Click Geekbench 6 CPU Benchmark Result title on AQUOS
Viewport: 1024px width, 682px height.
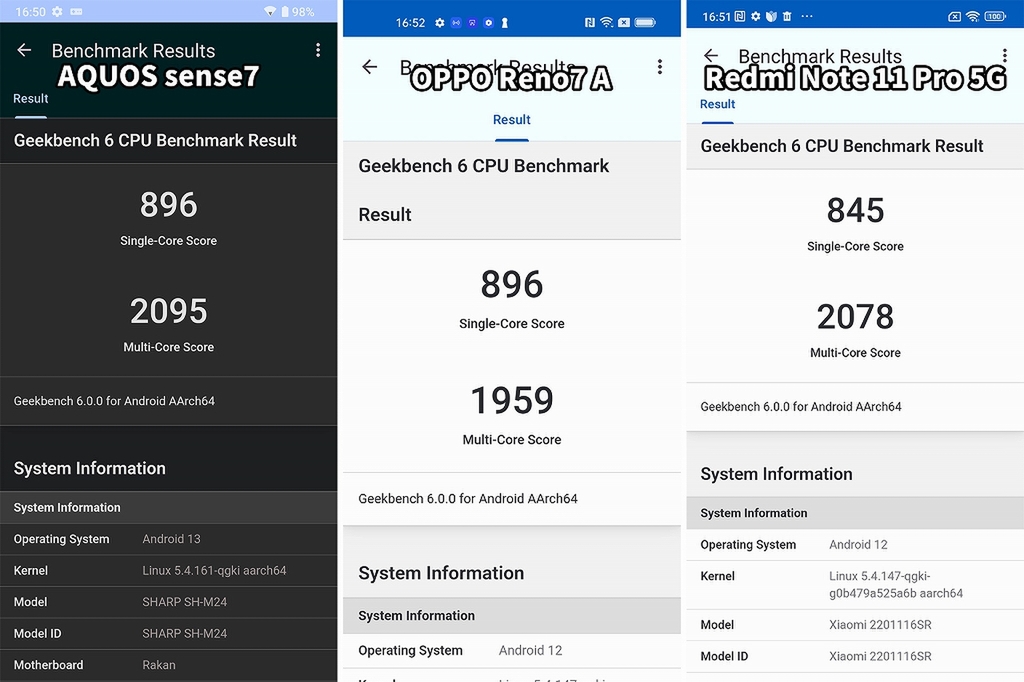[155, 140]
